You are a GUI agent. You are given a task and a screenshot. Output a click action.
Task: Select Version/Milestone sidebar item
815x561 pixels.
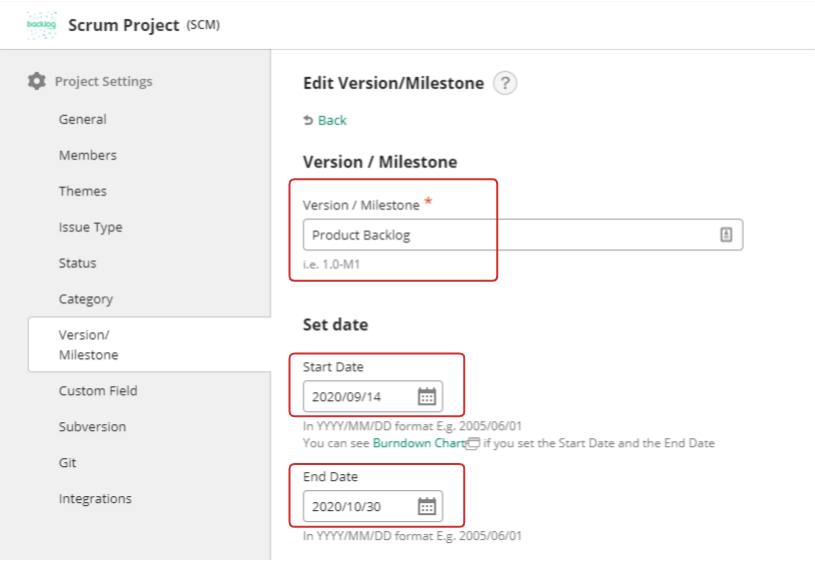(88, 345)
